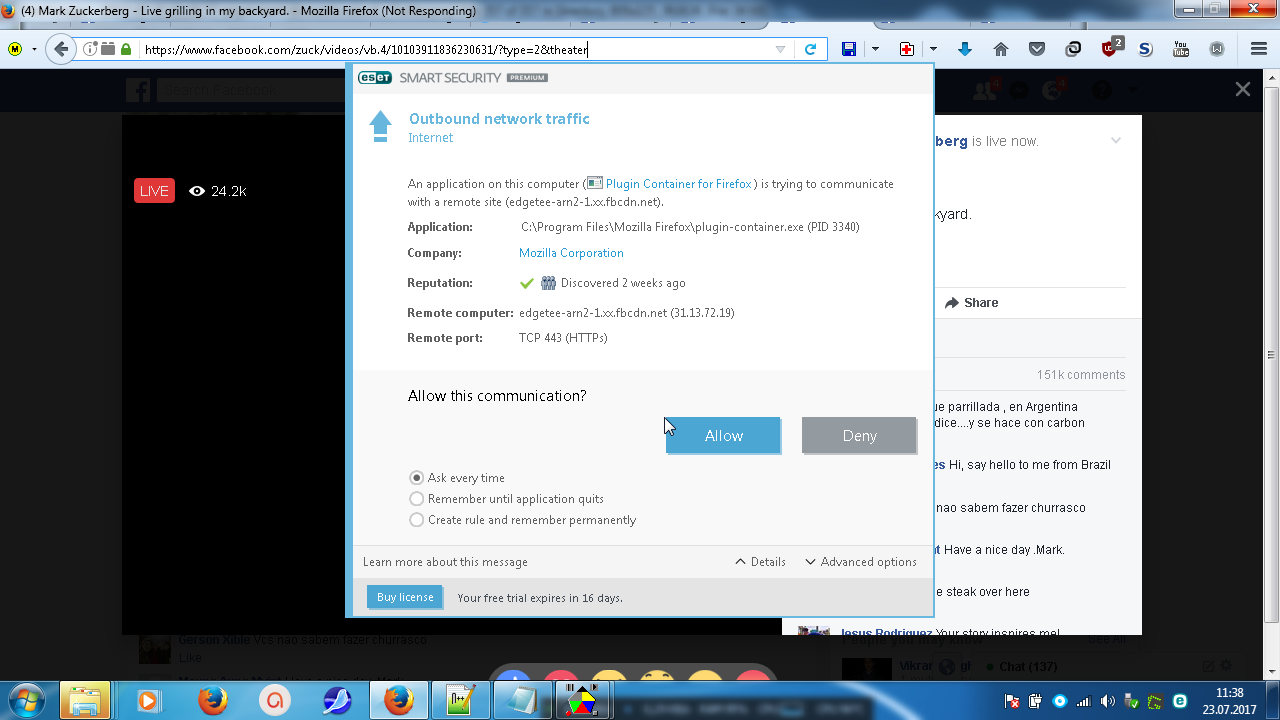
Task: Collapse the Details section in ESET dialog
Action: tap(760, 562)
